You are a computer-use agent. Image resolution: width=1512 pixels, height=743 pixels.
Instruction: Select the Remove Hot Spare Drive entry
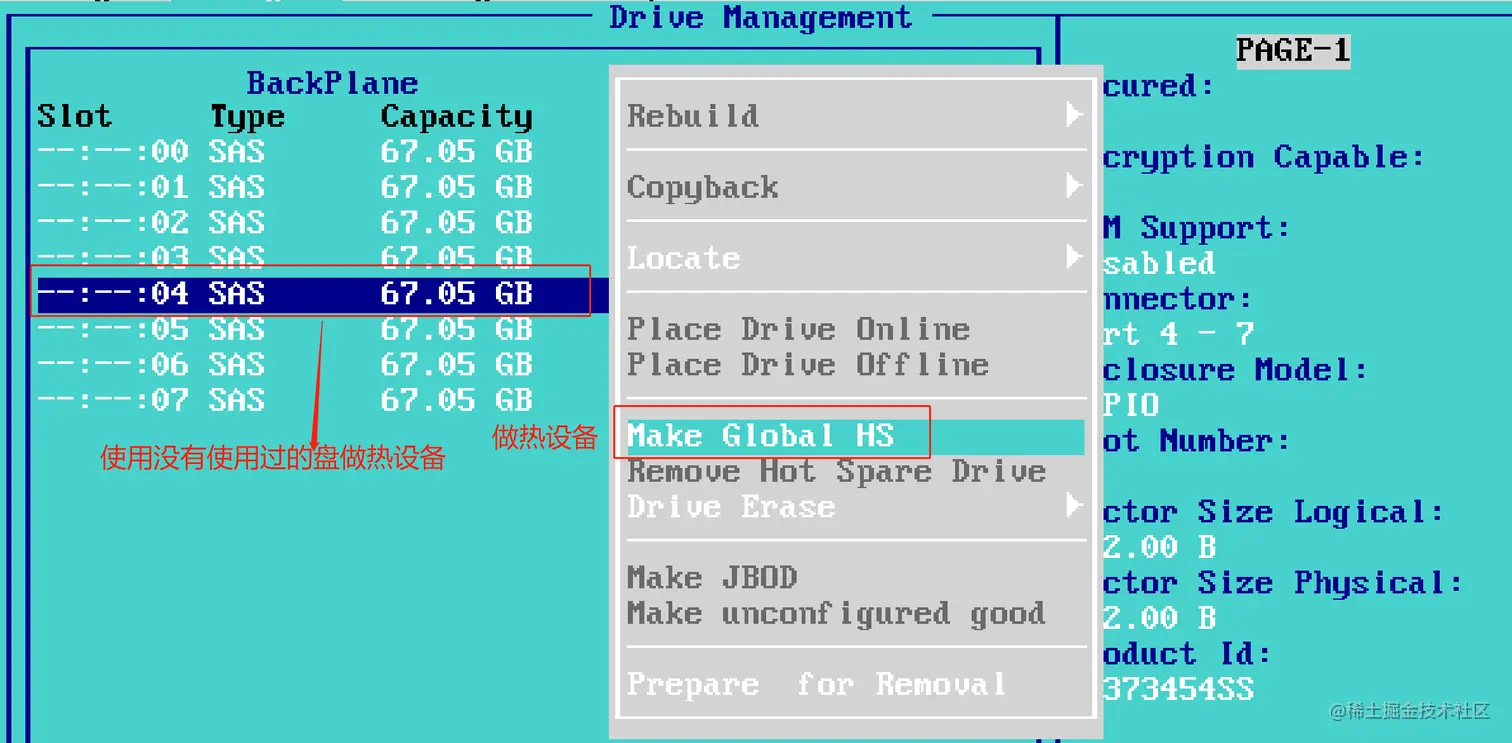point(836,471)
